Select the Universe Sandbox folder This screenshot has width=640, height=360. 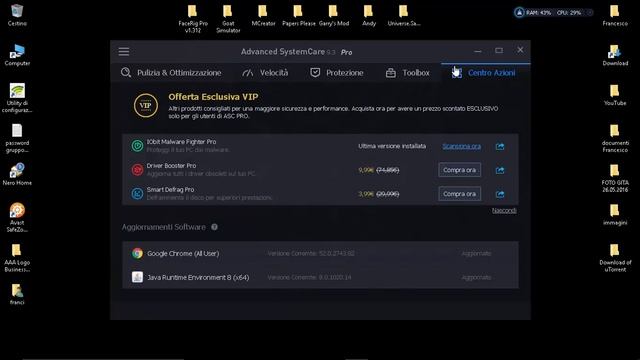[404, 15]
